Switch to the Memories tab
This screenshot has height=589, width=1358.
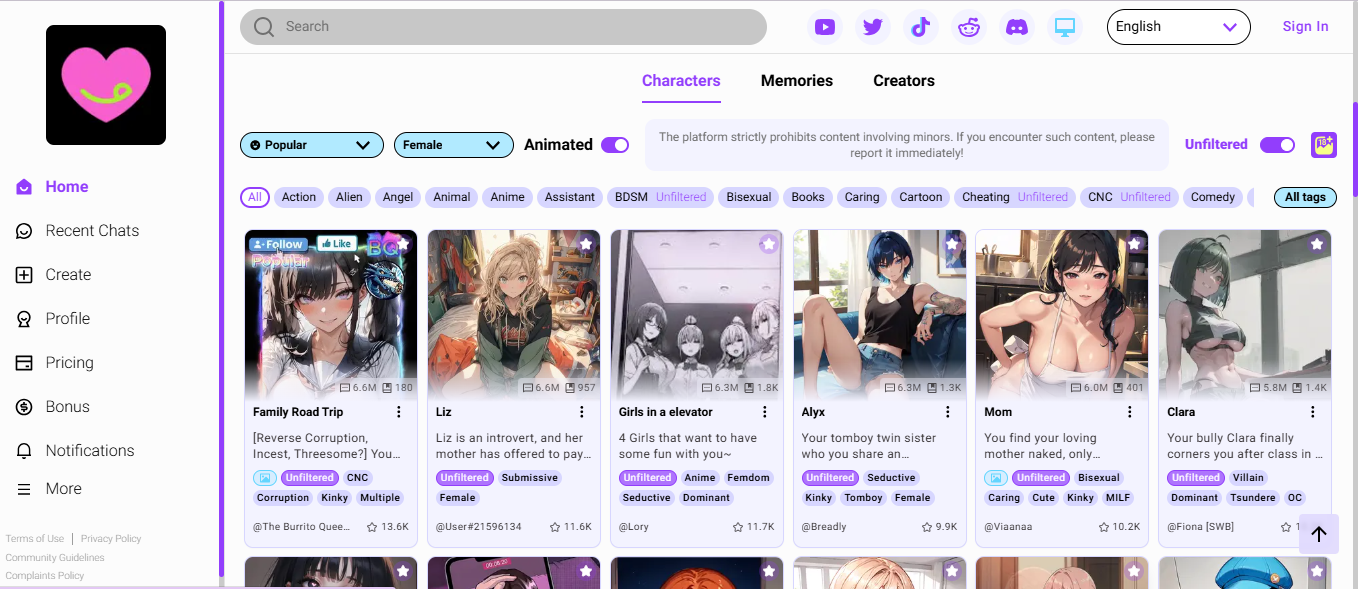coord(796,81)
